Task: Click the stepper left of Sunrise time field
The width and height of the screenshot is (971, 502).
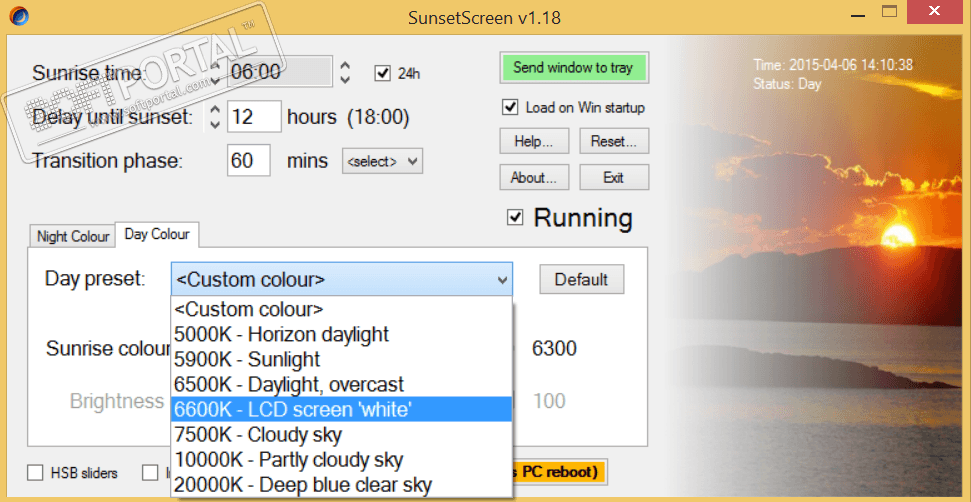Action: (216, 72)
